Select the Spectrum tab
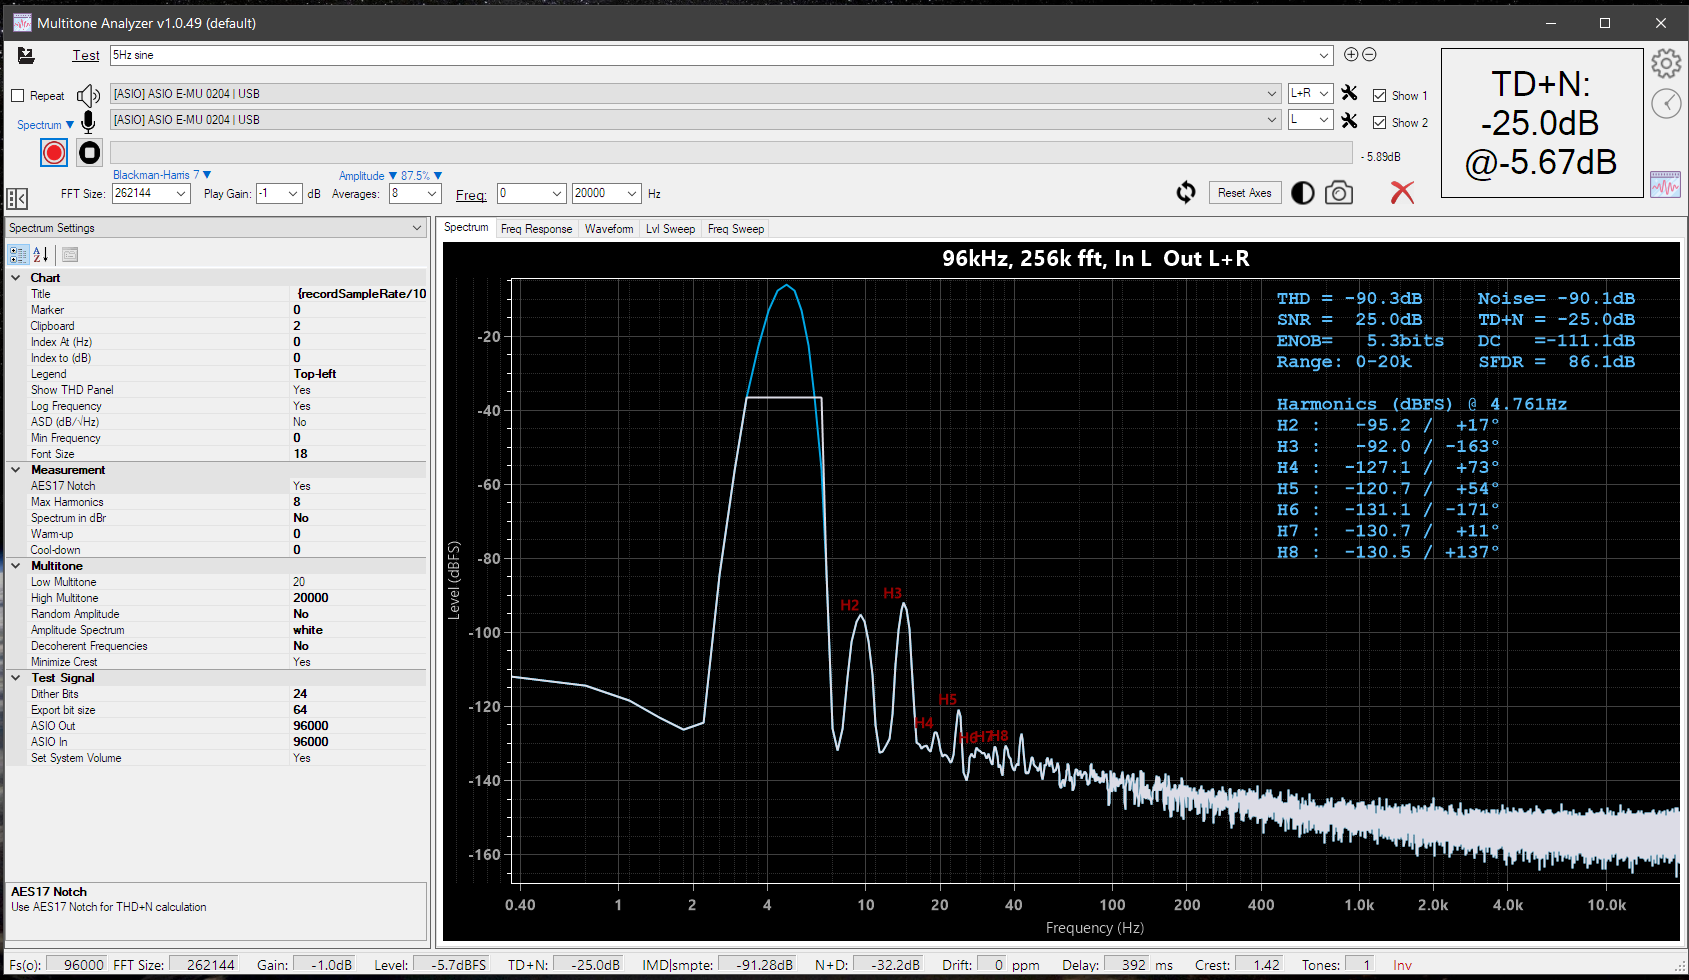 tap(466, 228)
